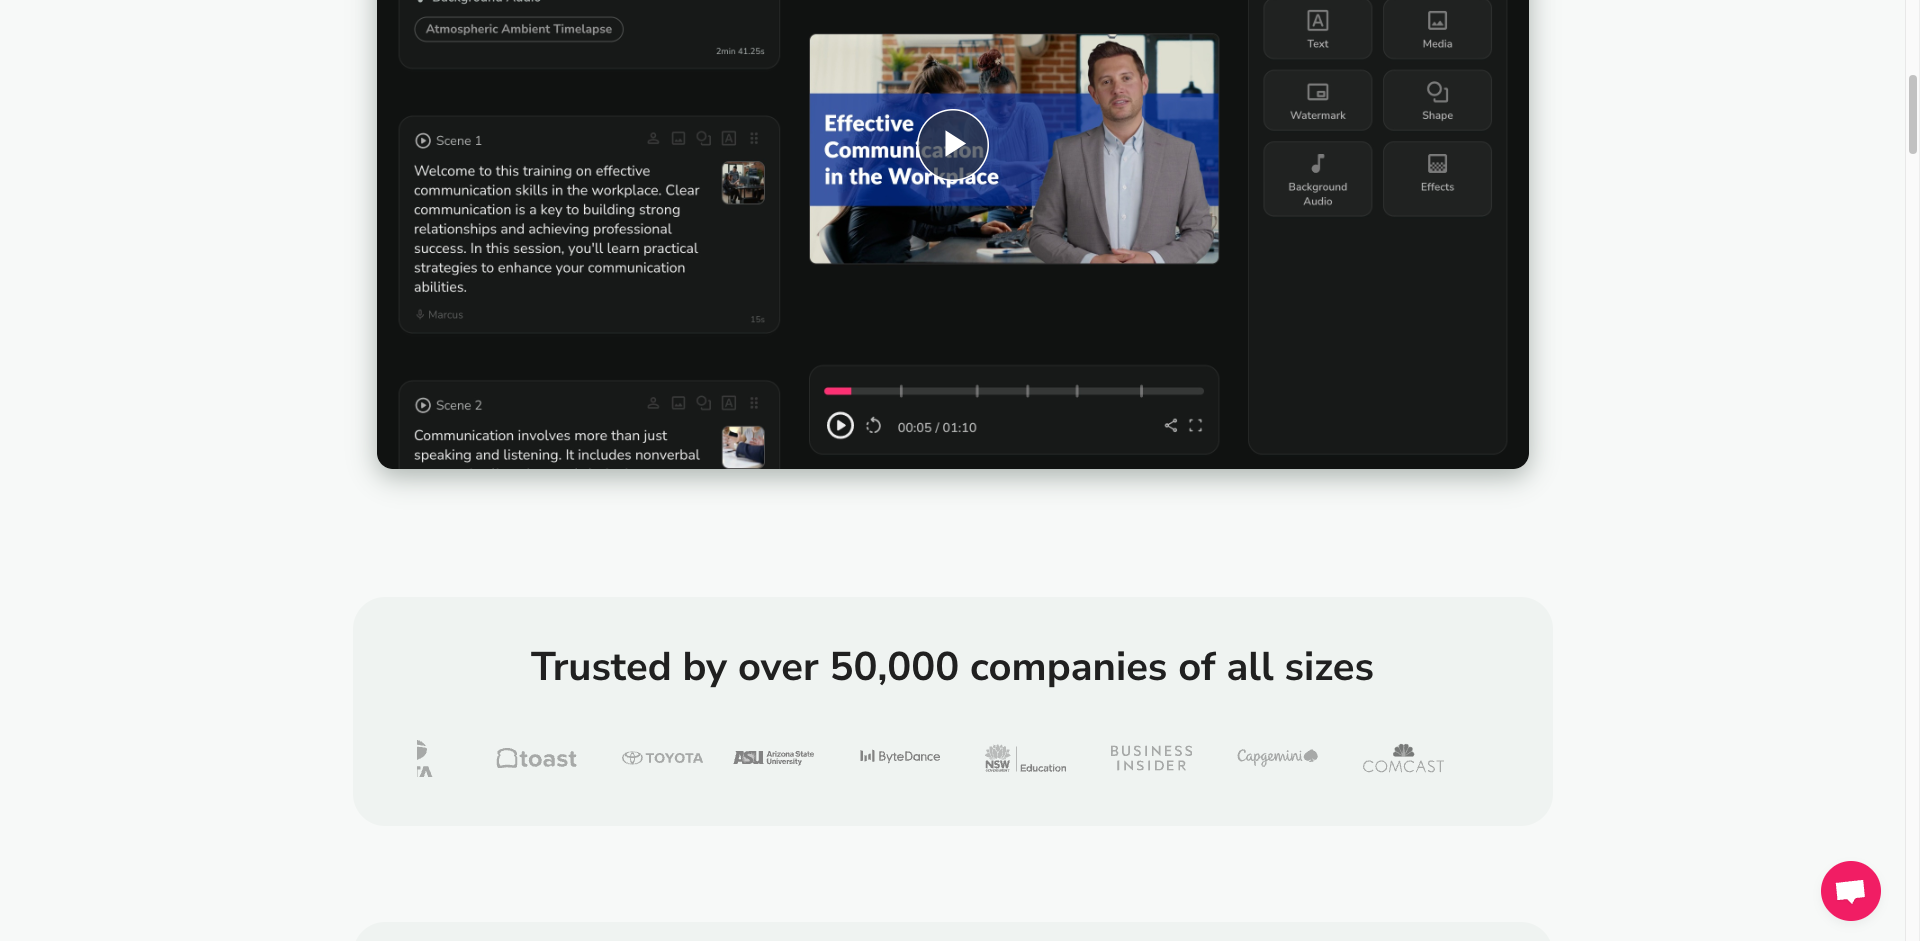
Task: Enter fullscreen video mode
Action: click(x=1195, y=426)
